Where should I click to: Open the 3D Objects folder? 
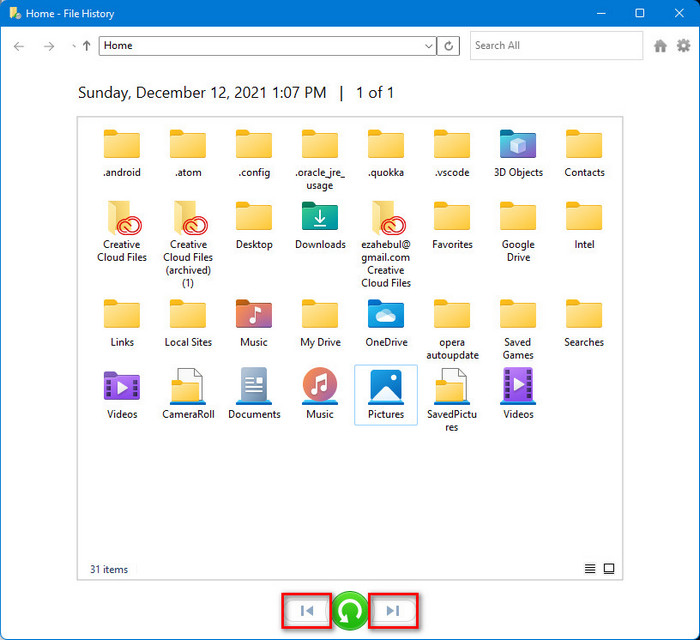[x=518, y=153]
